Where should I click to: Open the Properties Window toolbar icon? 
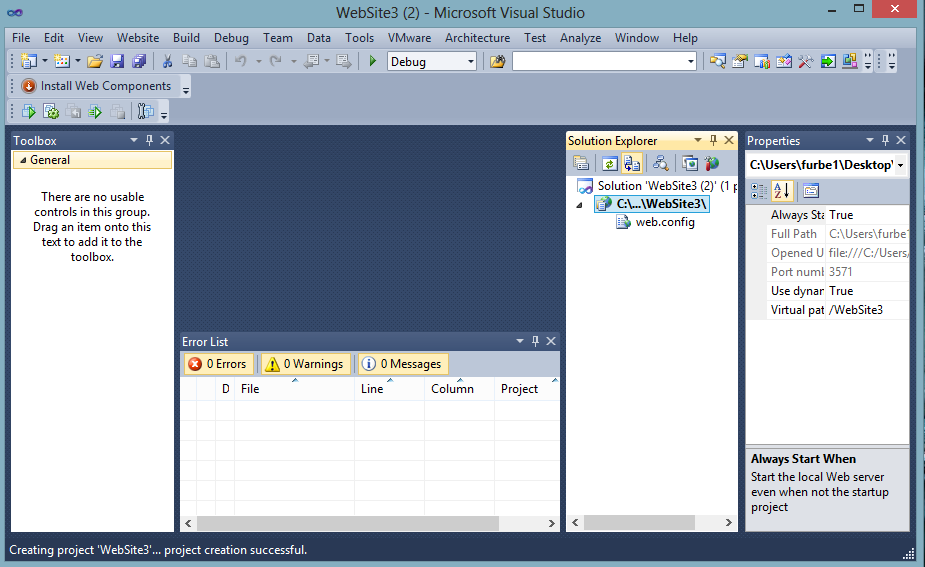[x=739, y=61]
